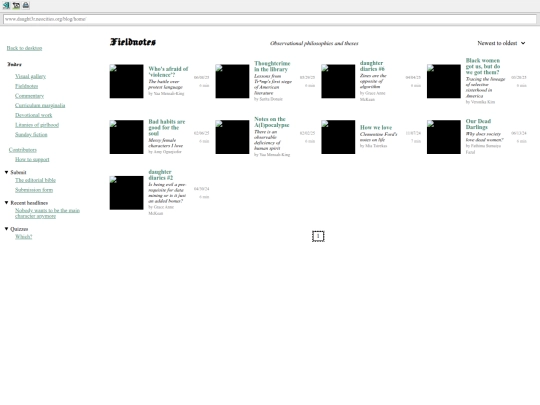
Task: Open article 'How we love'
Action: (x=376, y=127)
